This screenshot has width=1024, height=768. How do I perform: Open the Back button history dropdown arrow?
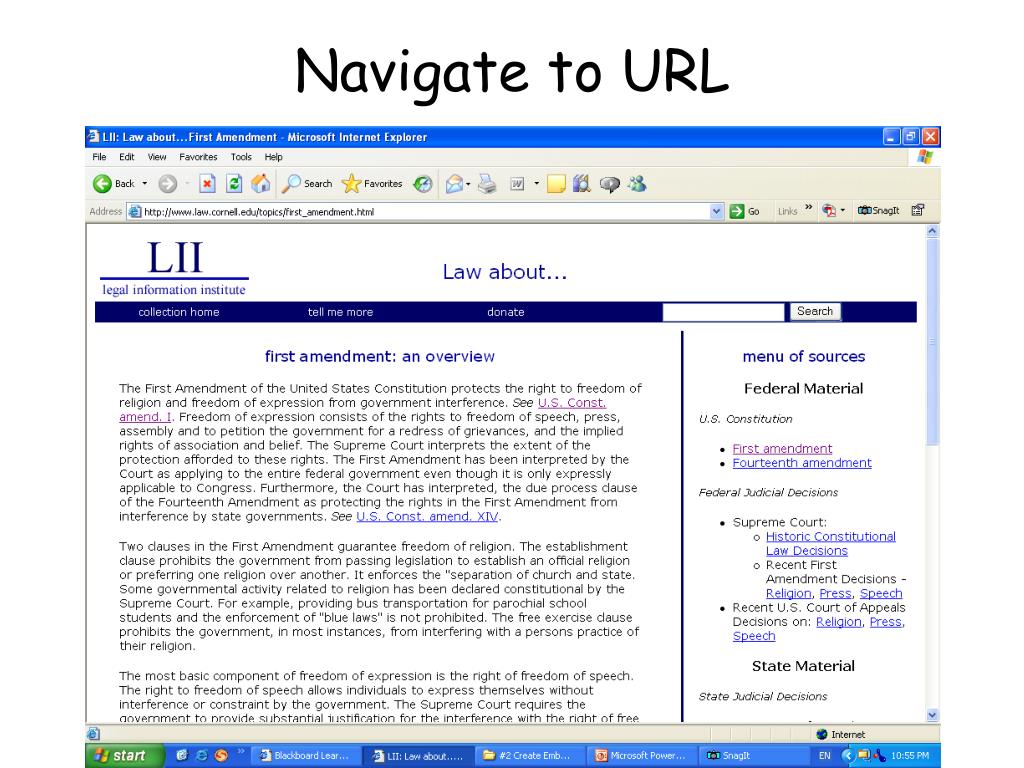[x=144, y=184]
